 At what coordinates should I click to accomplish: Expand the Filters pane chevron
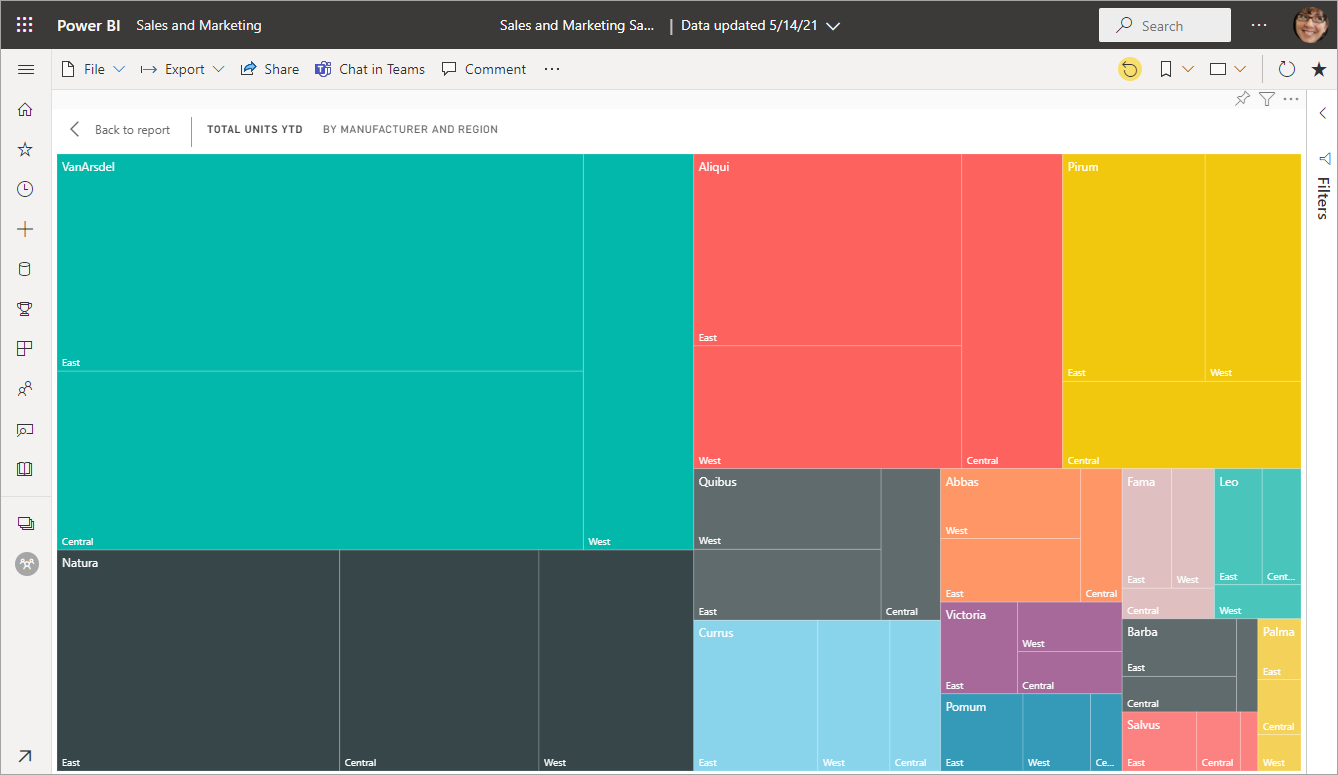tap(1322, 113)
